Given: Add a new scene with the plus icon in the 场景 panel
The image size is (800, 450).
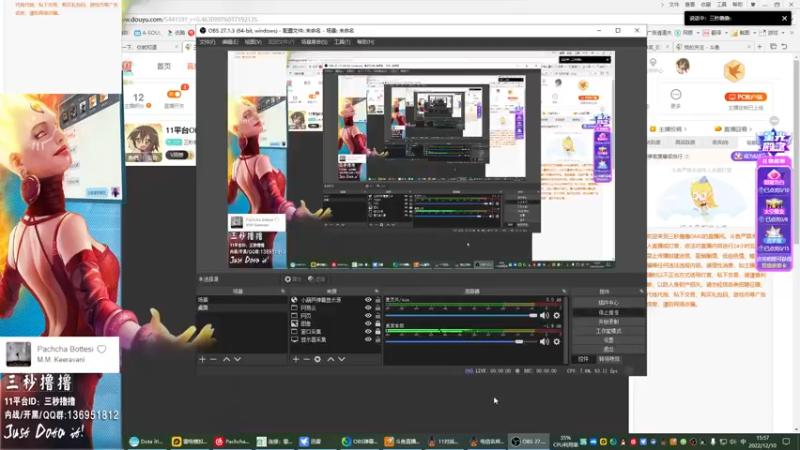Looking at the screenshot, I should point(203,359).
